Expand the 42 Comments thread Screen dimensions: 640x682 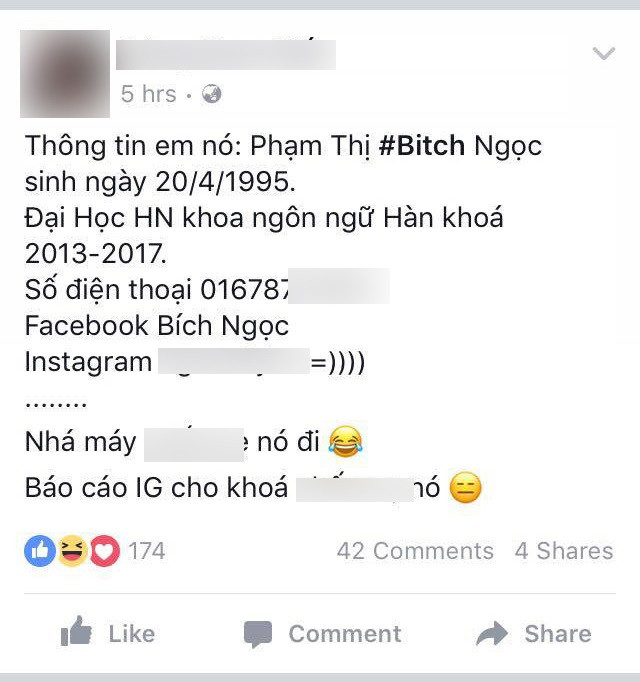click(x=415, y=551)
